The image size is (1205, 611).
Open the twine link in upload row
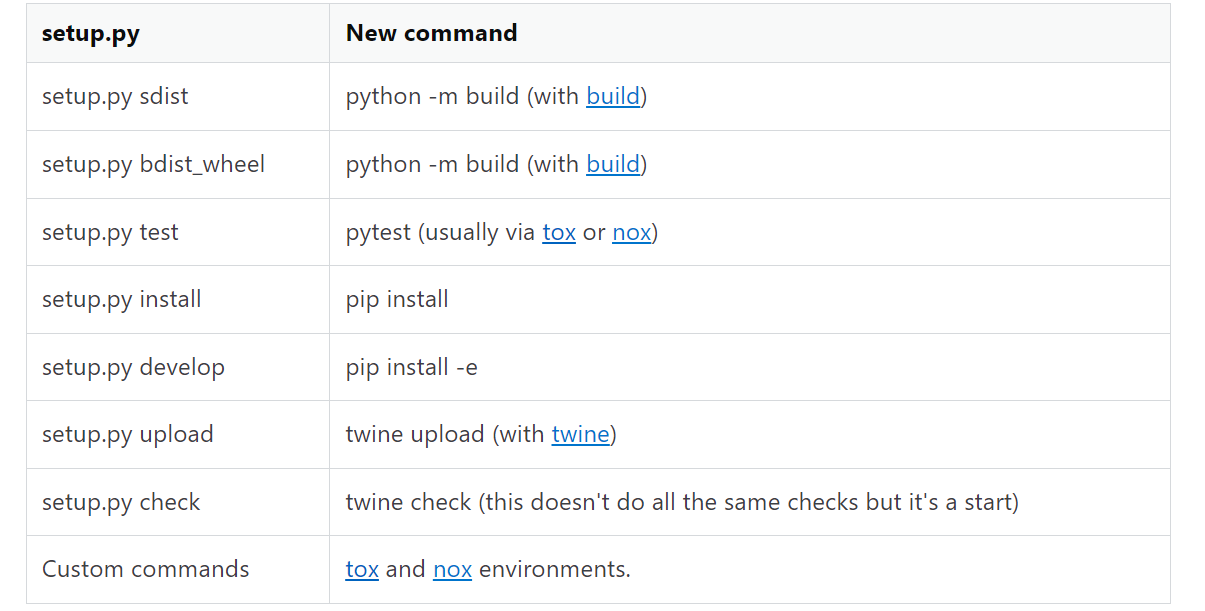(x=581, y=434)
